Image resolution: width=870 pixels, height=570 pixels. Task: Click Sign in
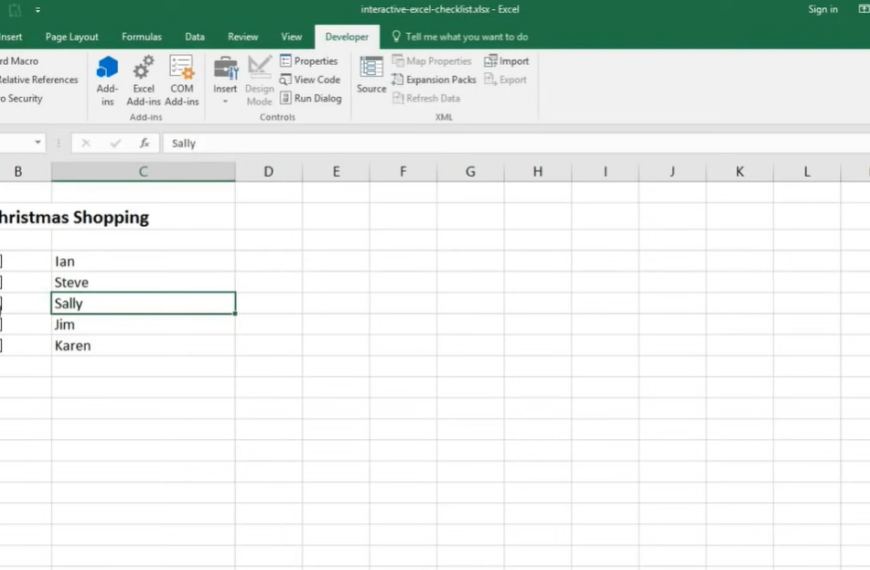[x=823, y=9]
